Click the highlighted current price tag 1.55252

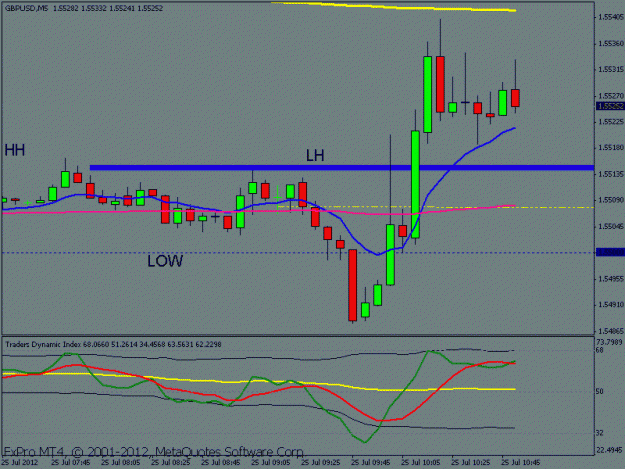coord(610,106)
